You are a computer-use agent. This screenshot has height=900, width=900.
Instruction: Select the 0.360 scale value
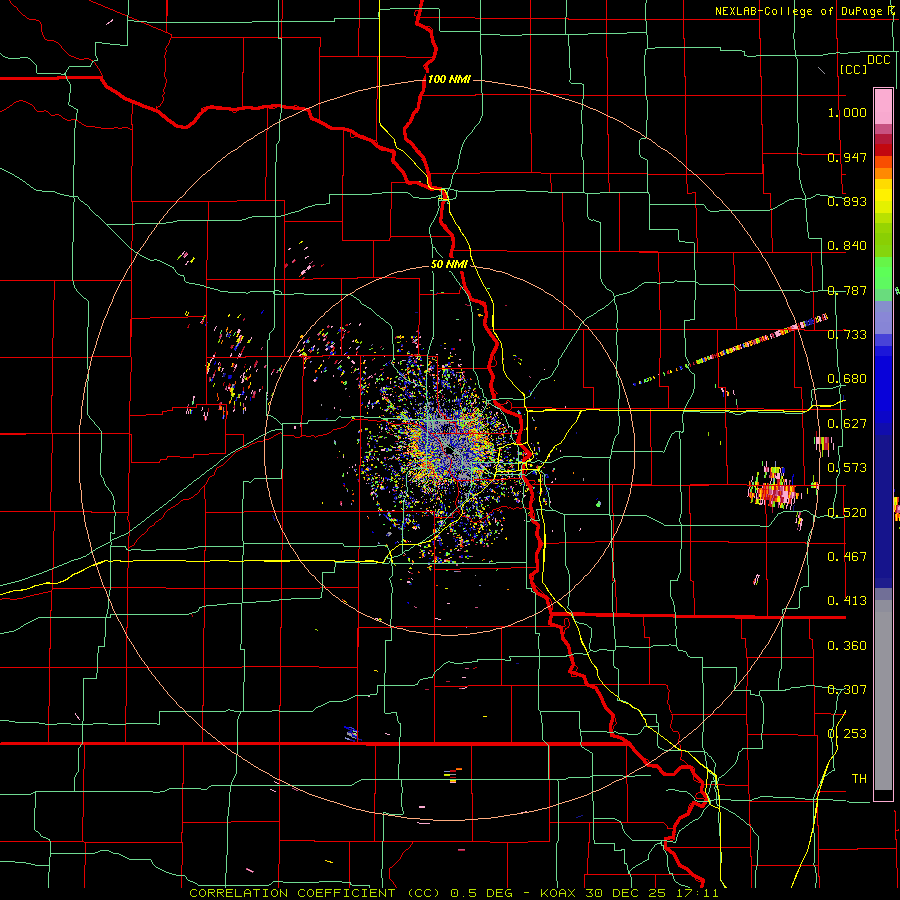pos(847,646)
